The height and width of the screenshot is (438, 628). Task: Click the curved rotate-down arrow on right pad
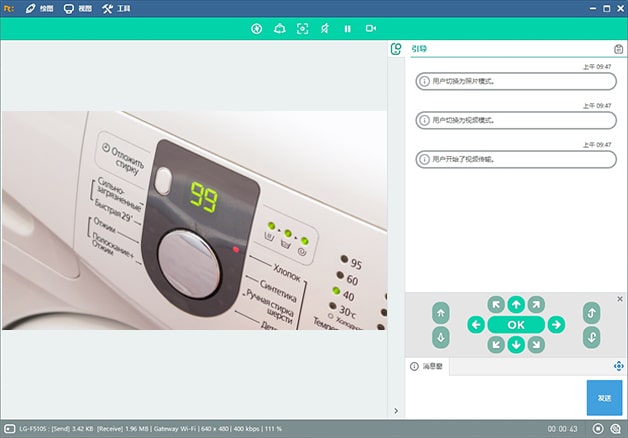click(x=592, y=338)
